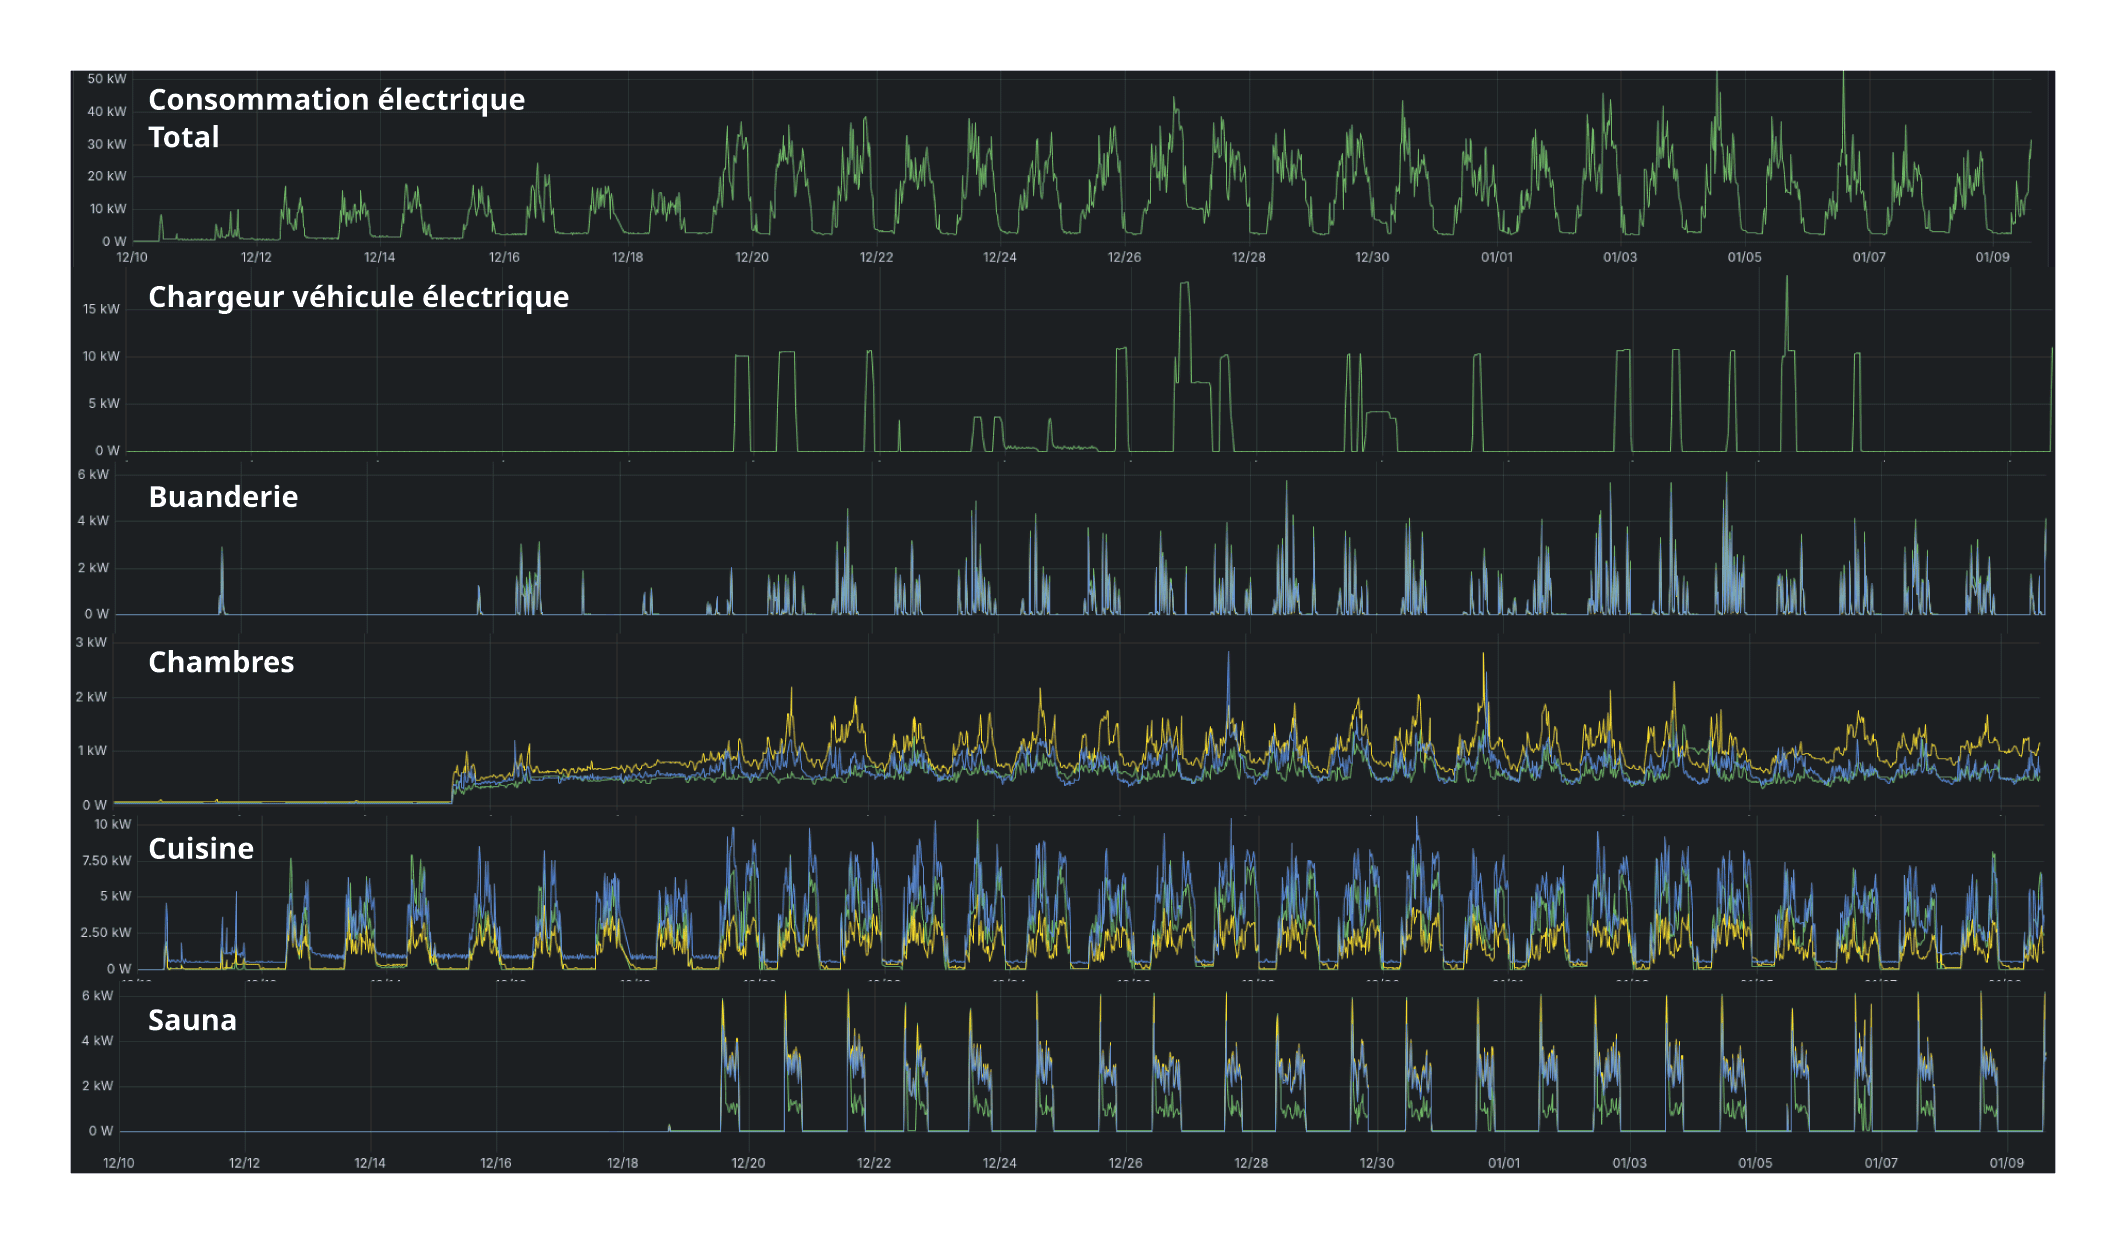Image resolution: width=2126 pixels, height=1244 pixels.
Task: Click the 5 kW charger axis label
Action: click(x=103, y=404)
